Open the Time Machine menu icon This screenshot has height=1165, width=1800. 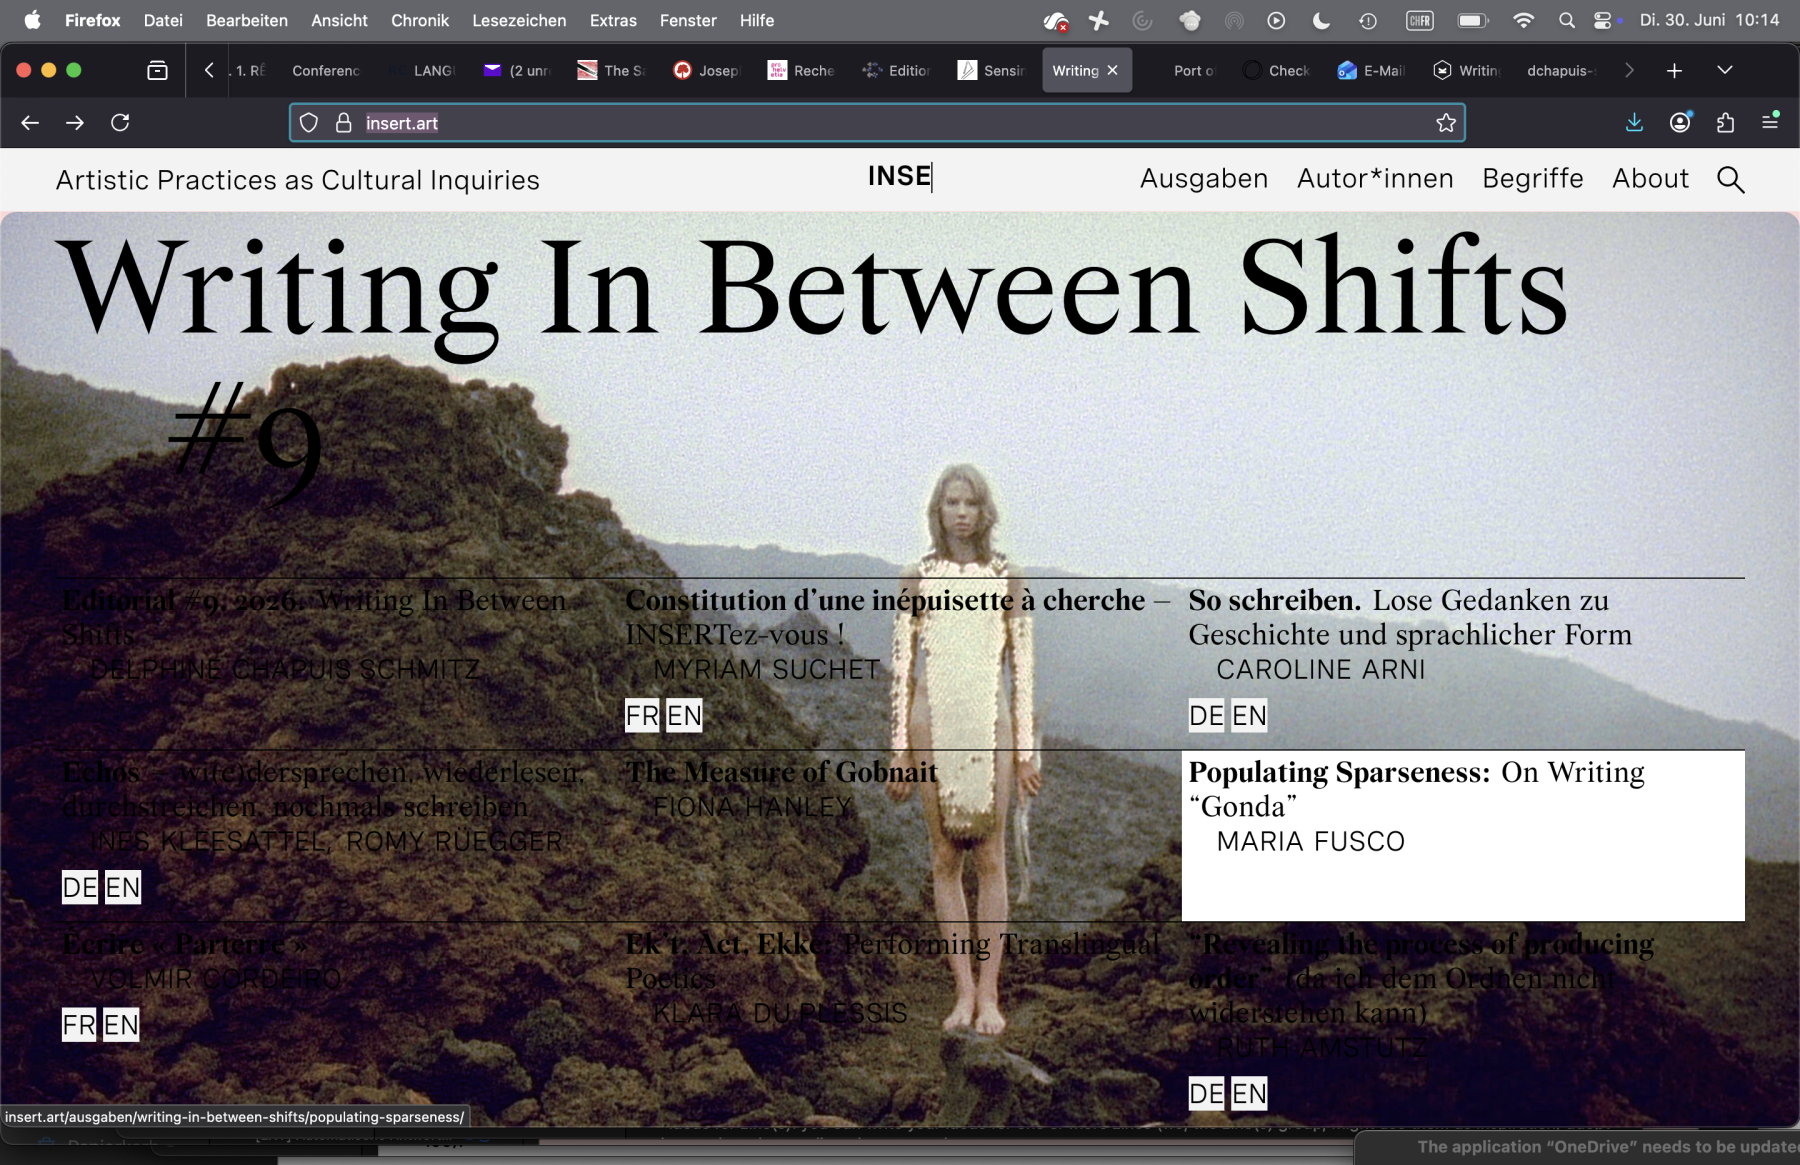point(1367,20)
